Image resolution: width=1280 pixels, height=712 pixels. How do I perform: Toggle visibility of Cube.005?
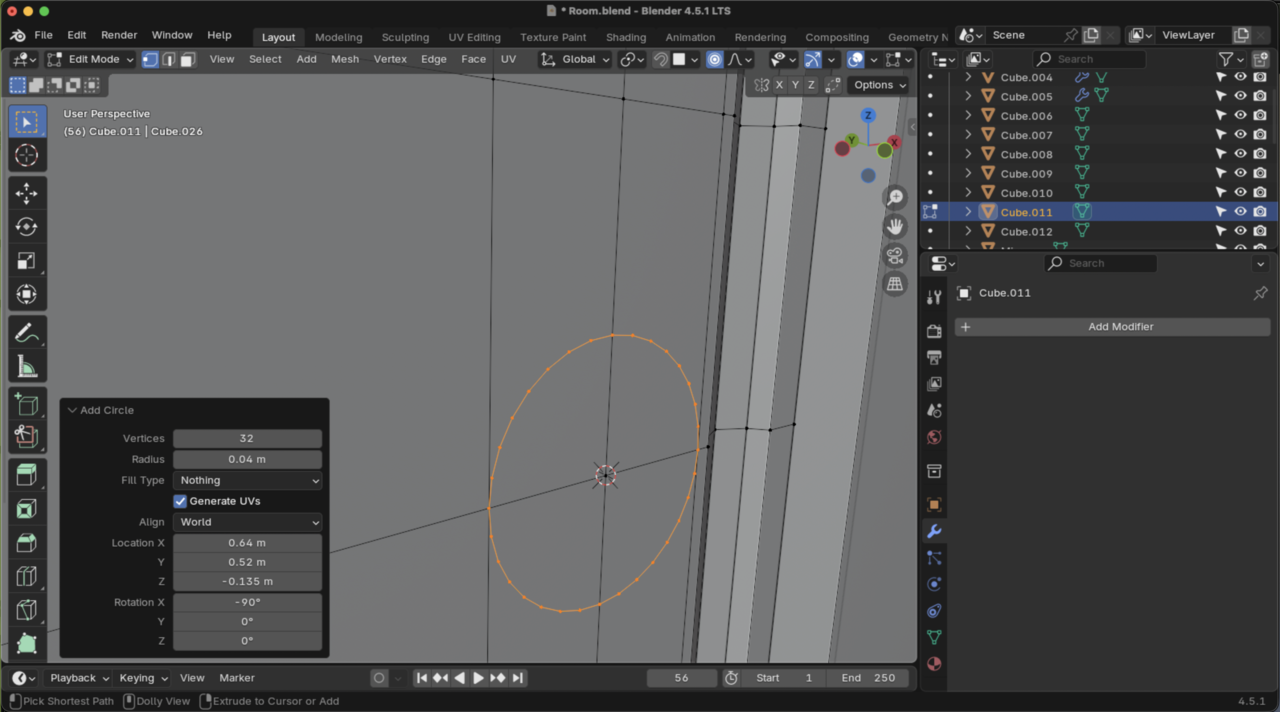[x=1240, y=96]
